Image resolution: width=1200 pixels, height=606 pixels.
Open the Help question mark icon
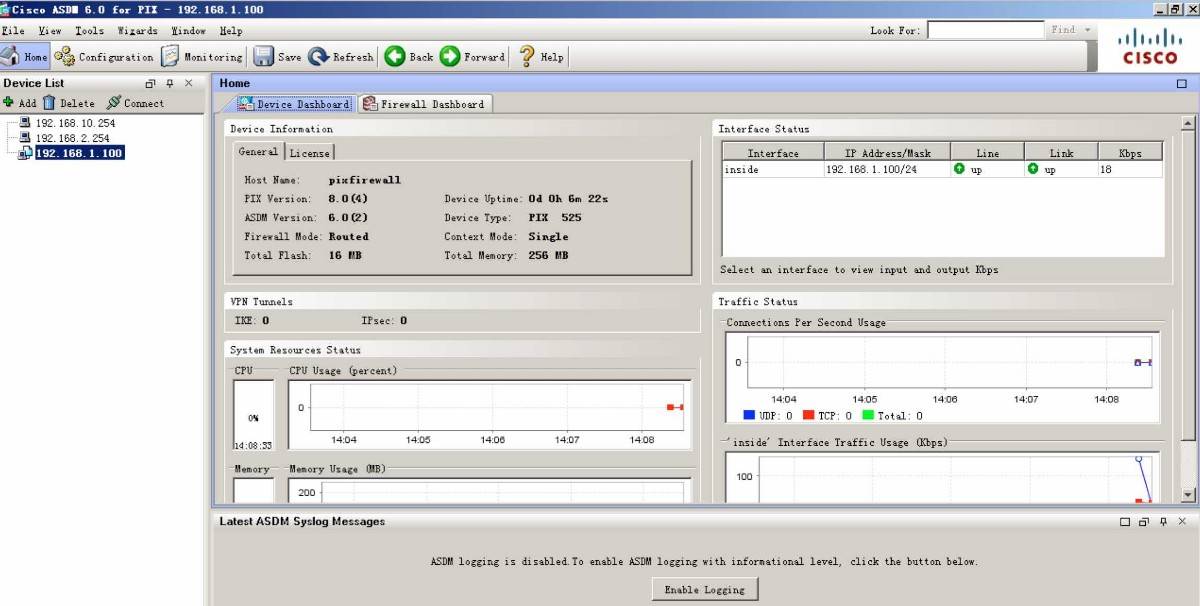coord(526,57)
